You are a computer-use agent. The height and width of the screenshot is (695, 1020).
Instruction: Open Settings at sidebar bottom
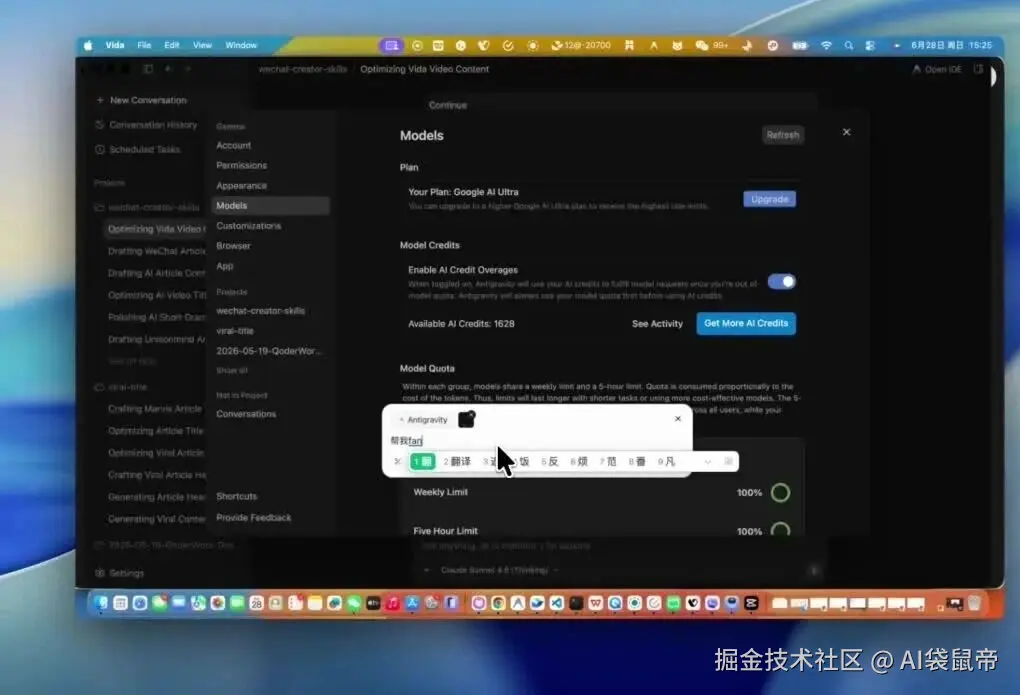coord(120,573)
